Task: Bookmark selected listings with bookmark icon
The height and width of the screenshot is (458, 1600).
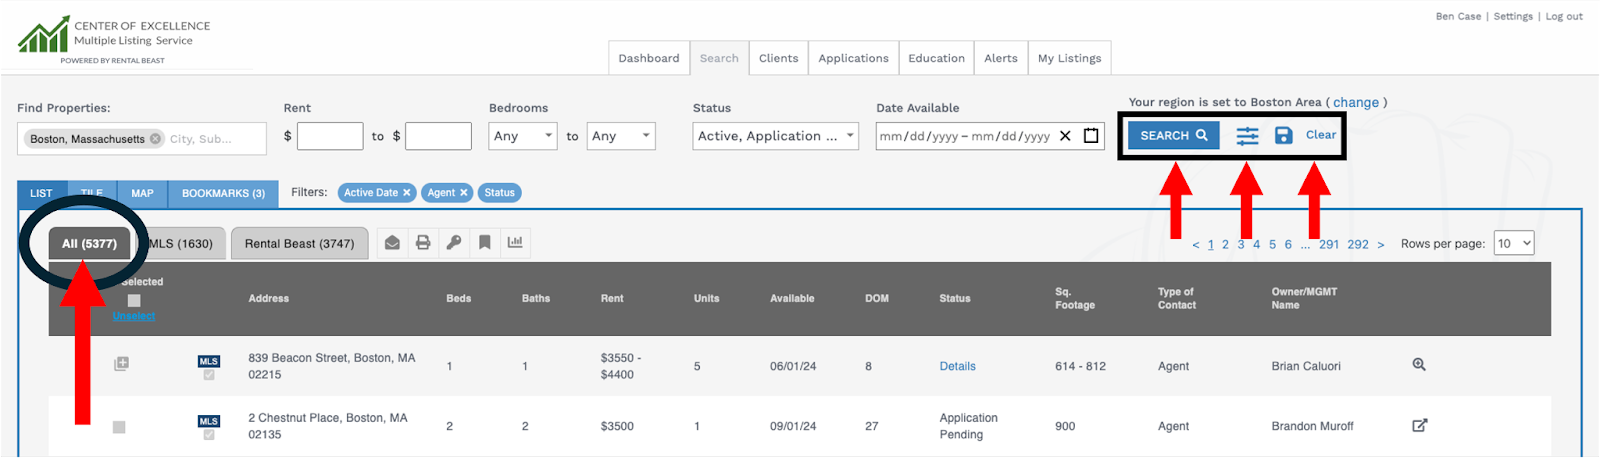Action: click(x=484, y=242)
